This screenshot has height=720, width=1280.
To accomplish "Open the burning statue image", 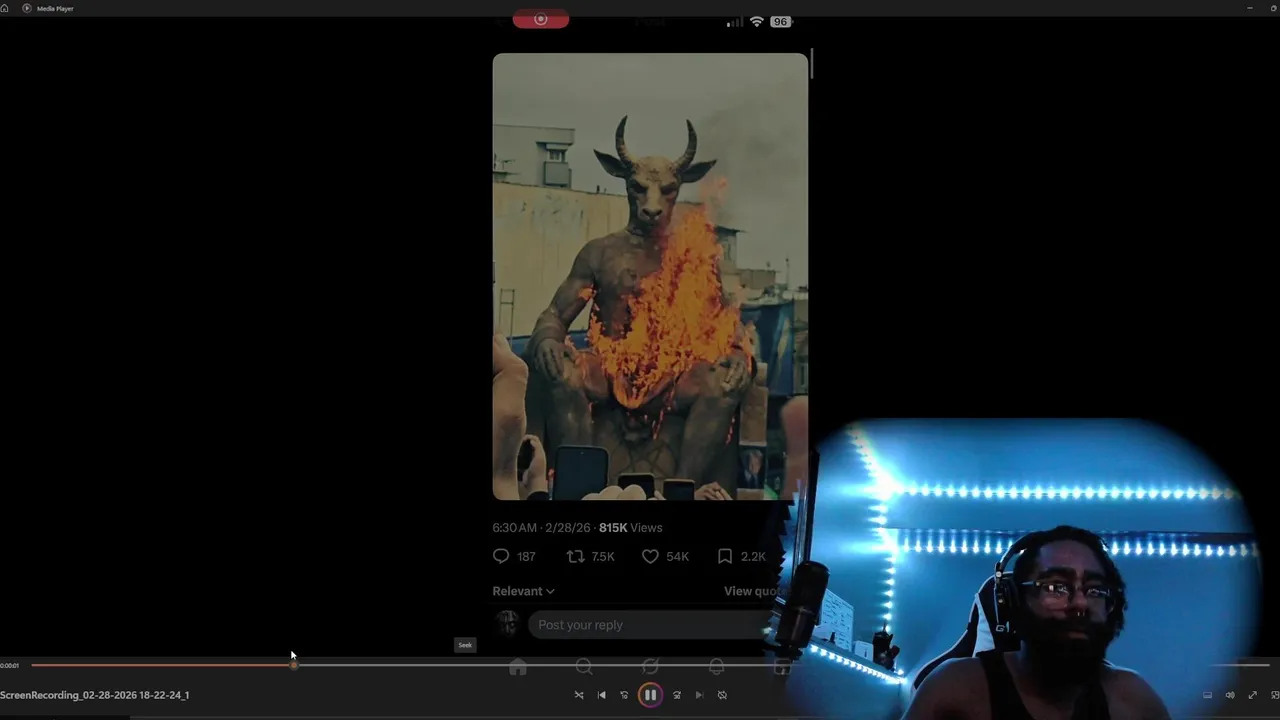I will (x=650, y=276).
